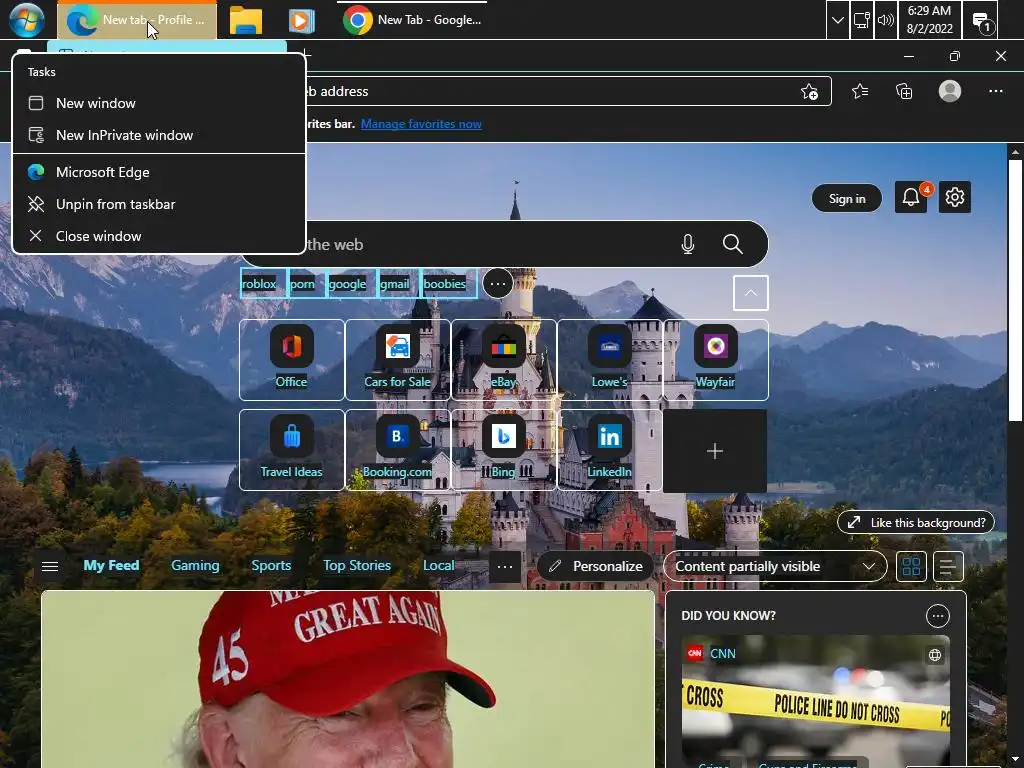The height and width of the screenshot is (768, 1024).
Task: Open the eBay quick link tile
Action: [x=504, y=360]
